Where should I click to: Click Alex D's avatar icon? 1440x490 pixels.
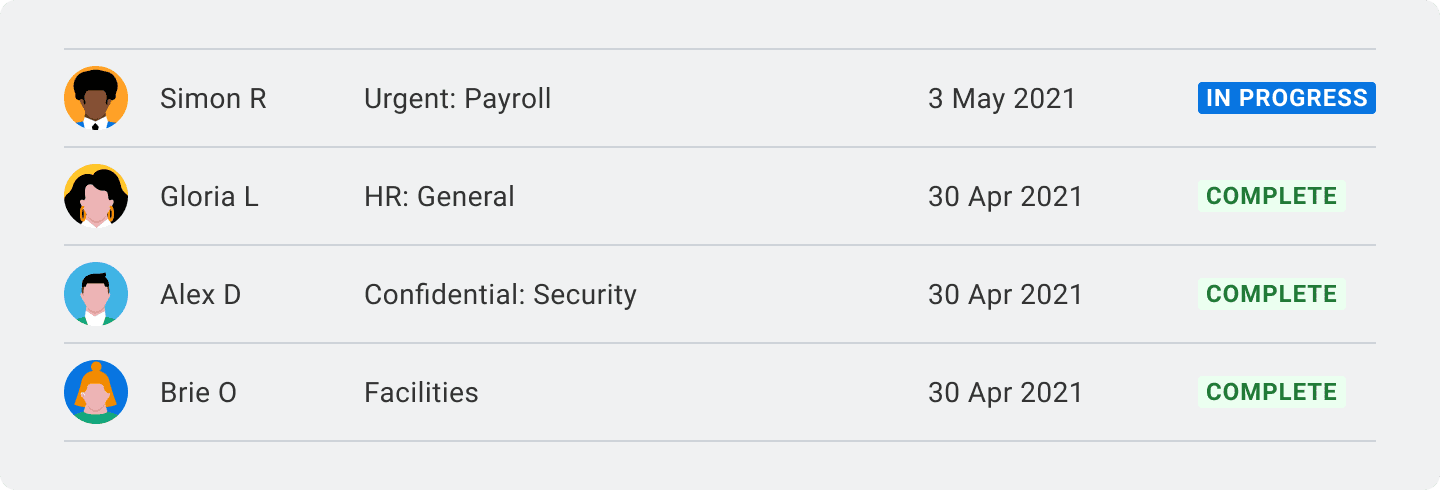96,294
